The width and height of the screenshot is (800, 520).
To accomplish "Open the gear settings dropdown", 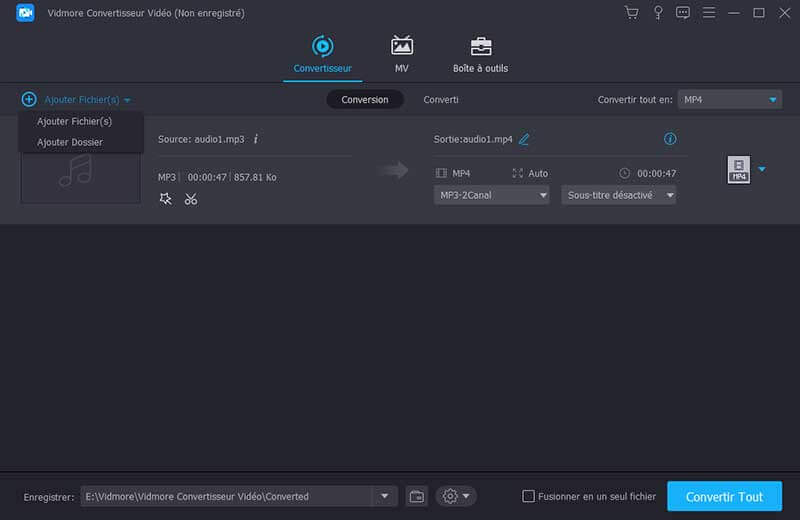I will tap(456, 496).
